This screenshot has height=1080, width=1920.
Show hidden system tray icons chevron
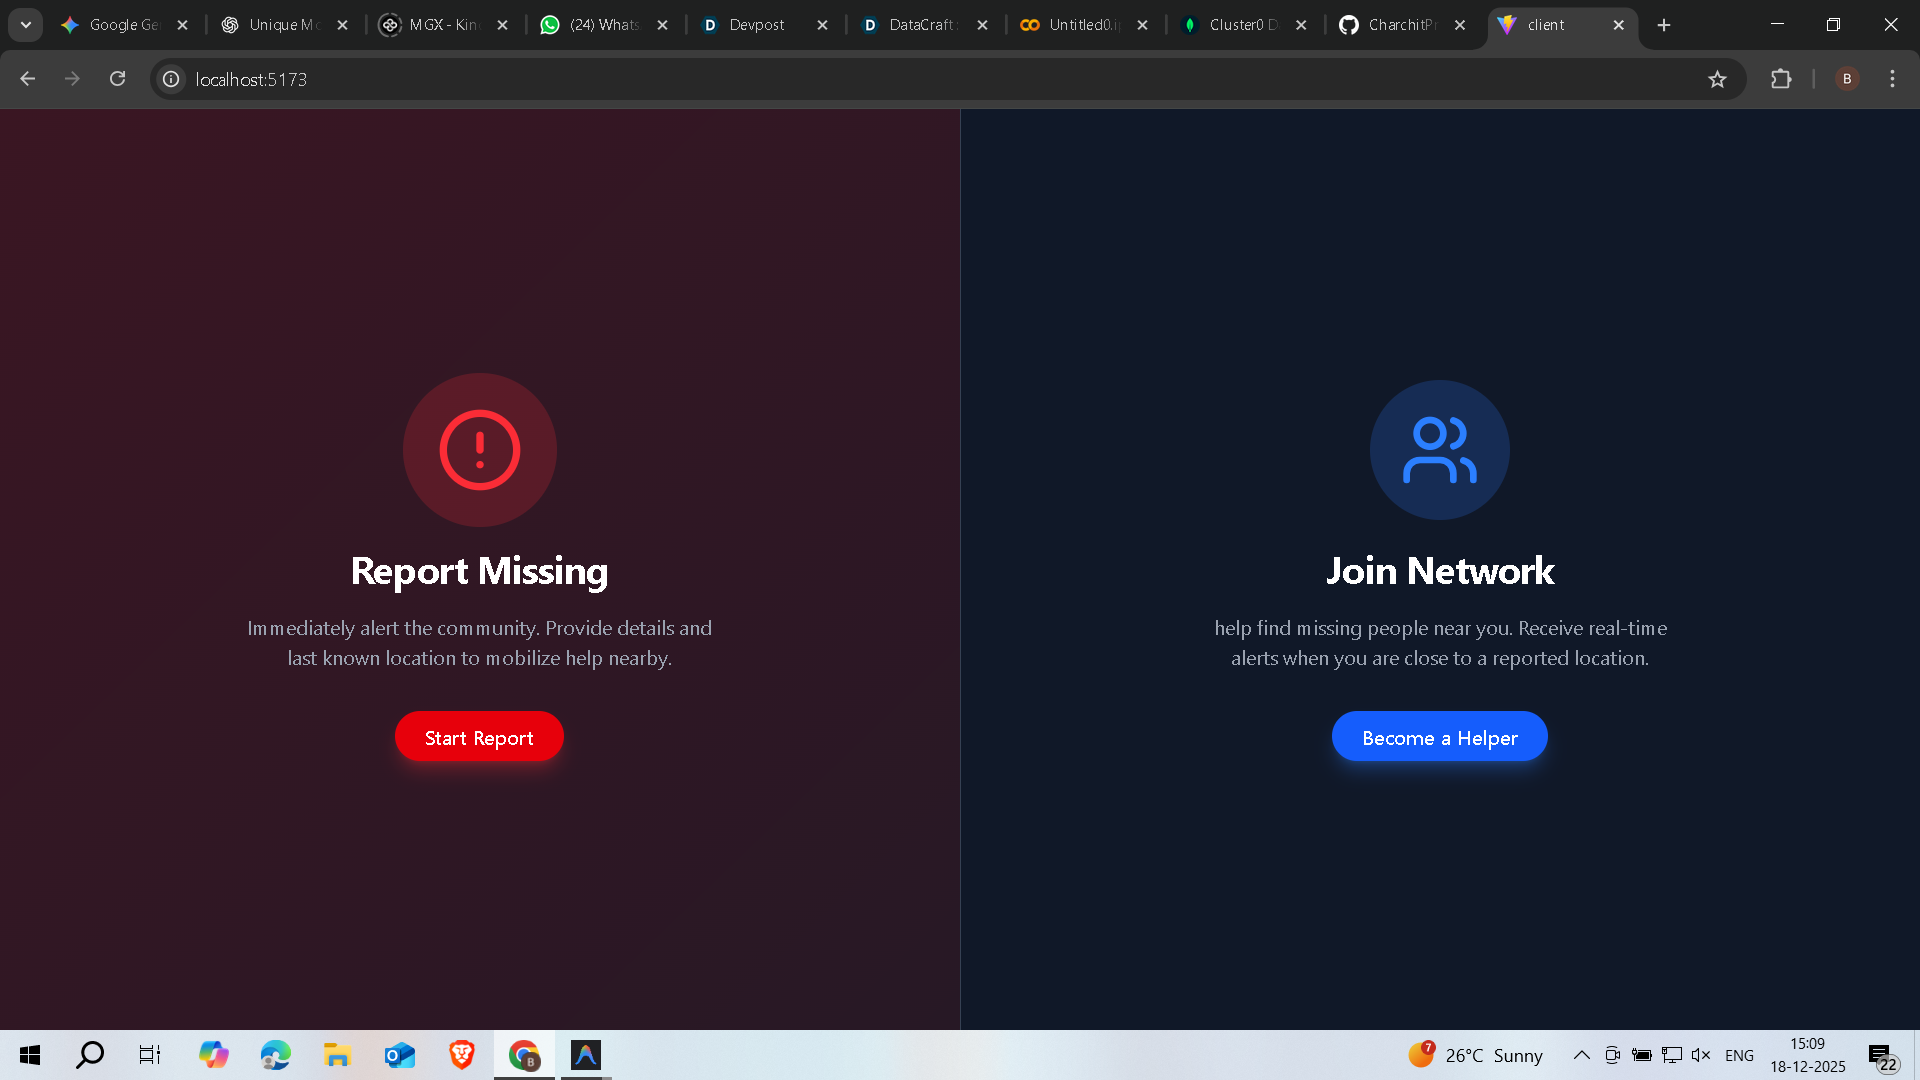tap(1581, 1055)
